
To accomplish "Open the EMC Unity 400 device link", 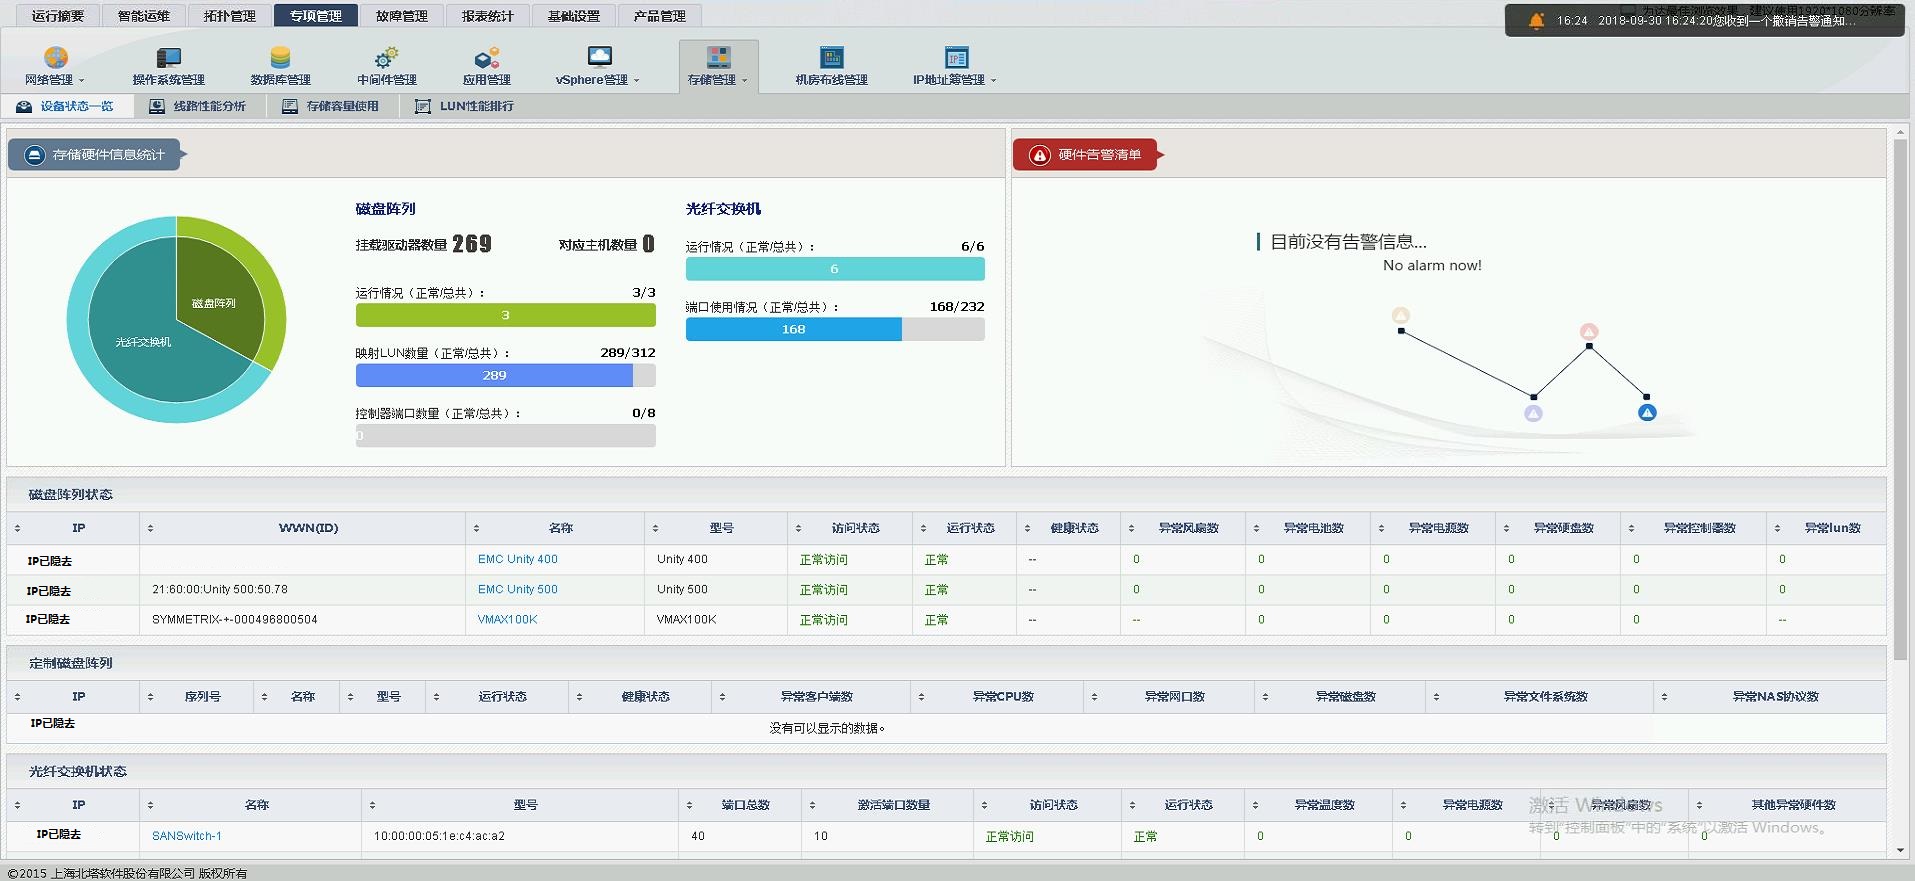I will [x=517, y=559].
